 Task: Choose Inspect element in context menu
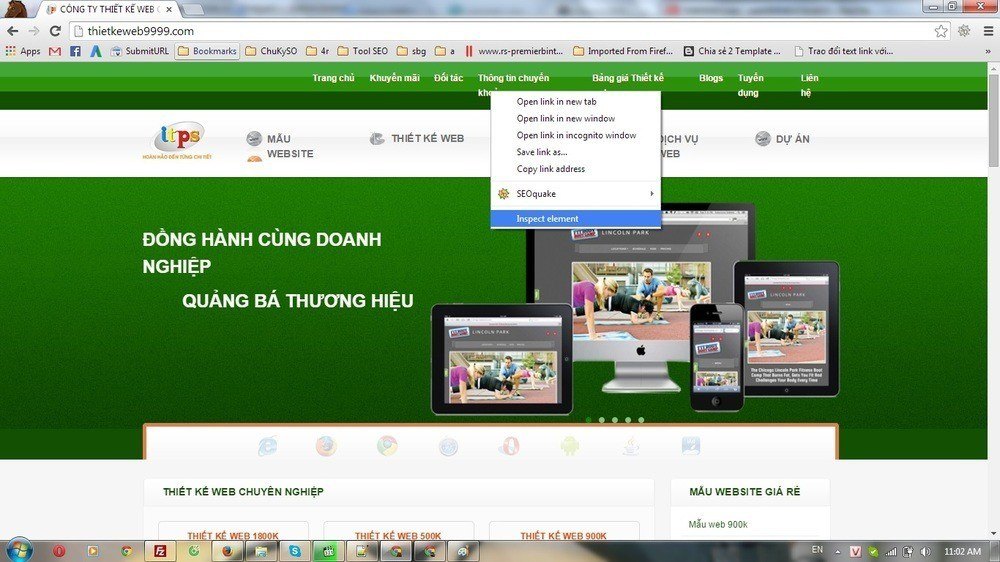click(x=575, y=219)
